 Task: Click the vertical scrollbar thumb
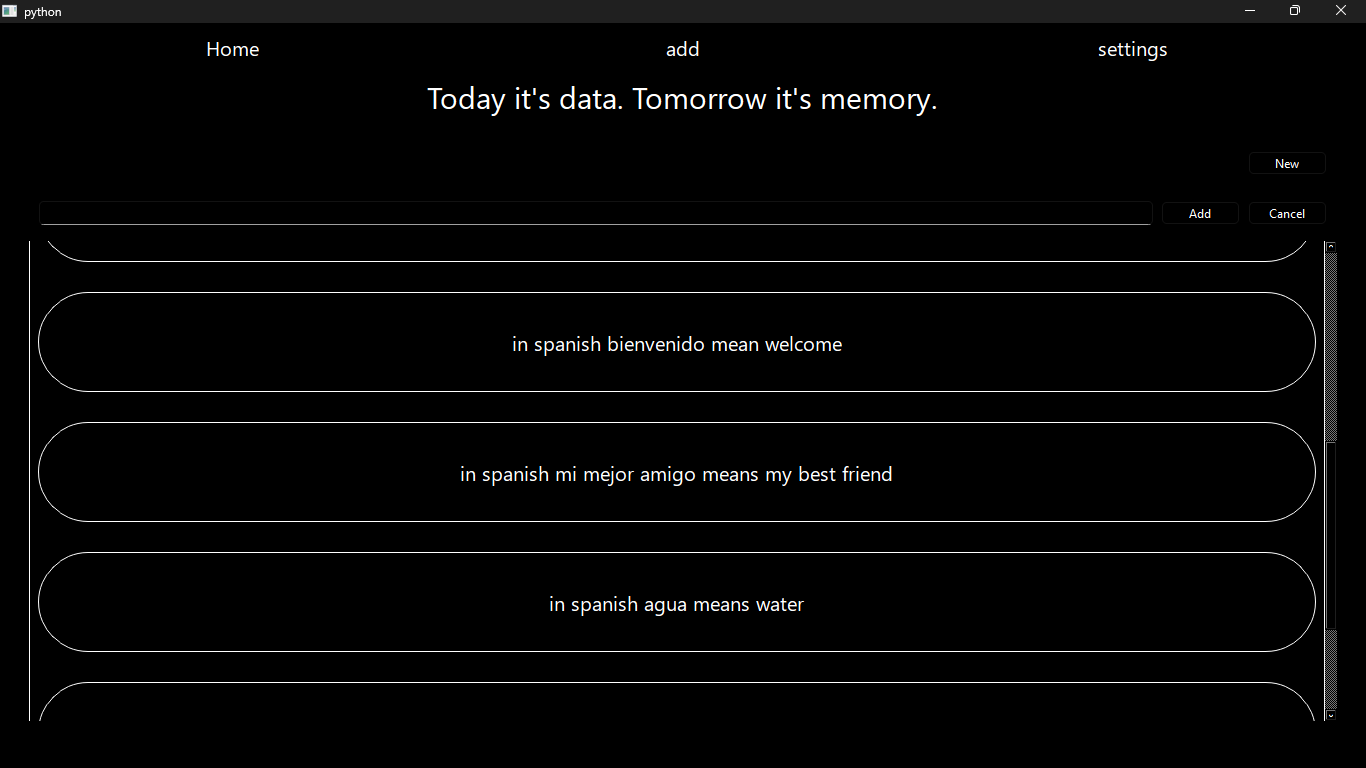pyautogui.click(x=1331, y=535)
